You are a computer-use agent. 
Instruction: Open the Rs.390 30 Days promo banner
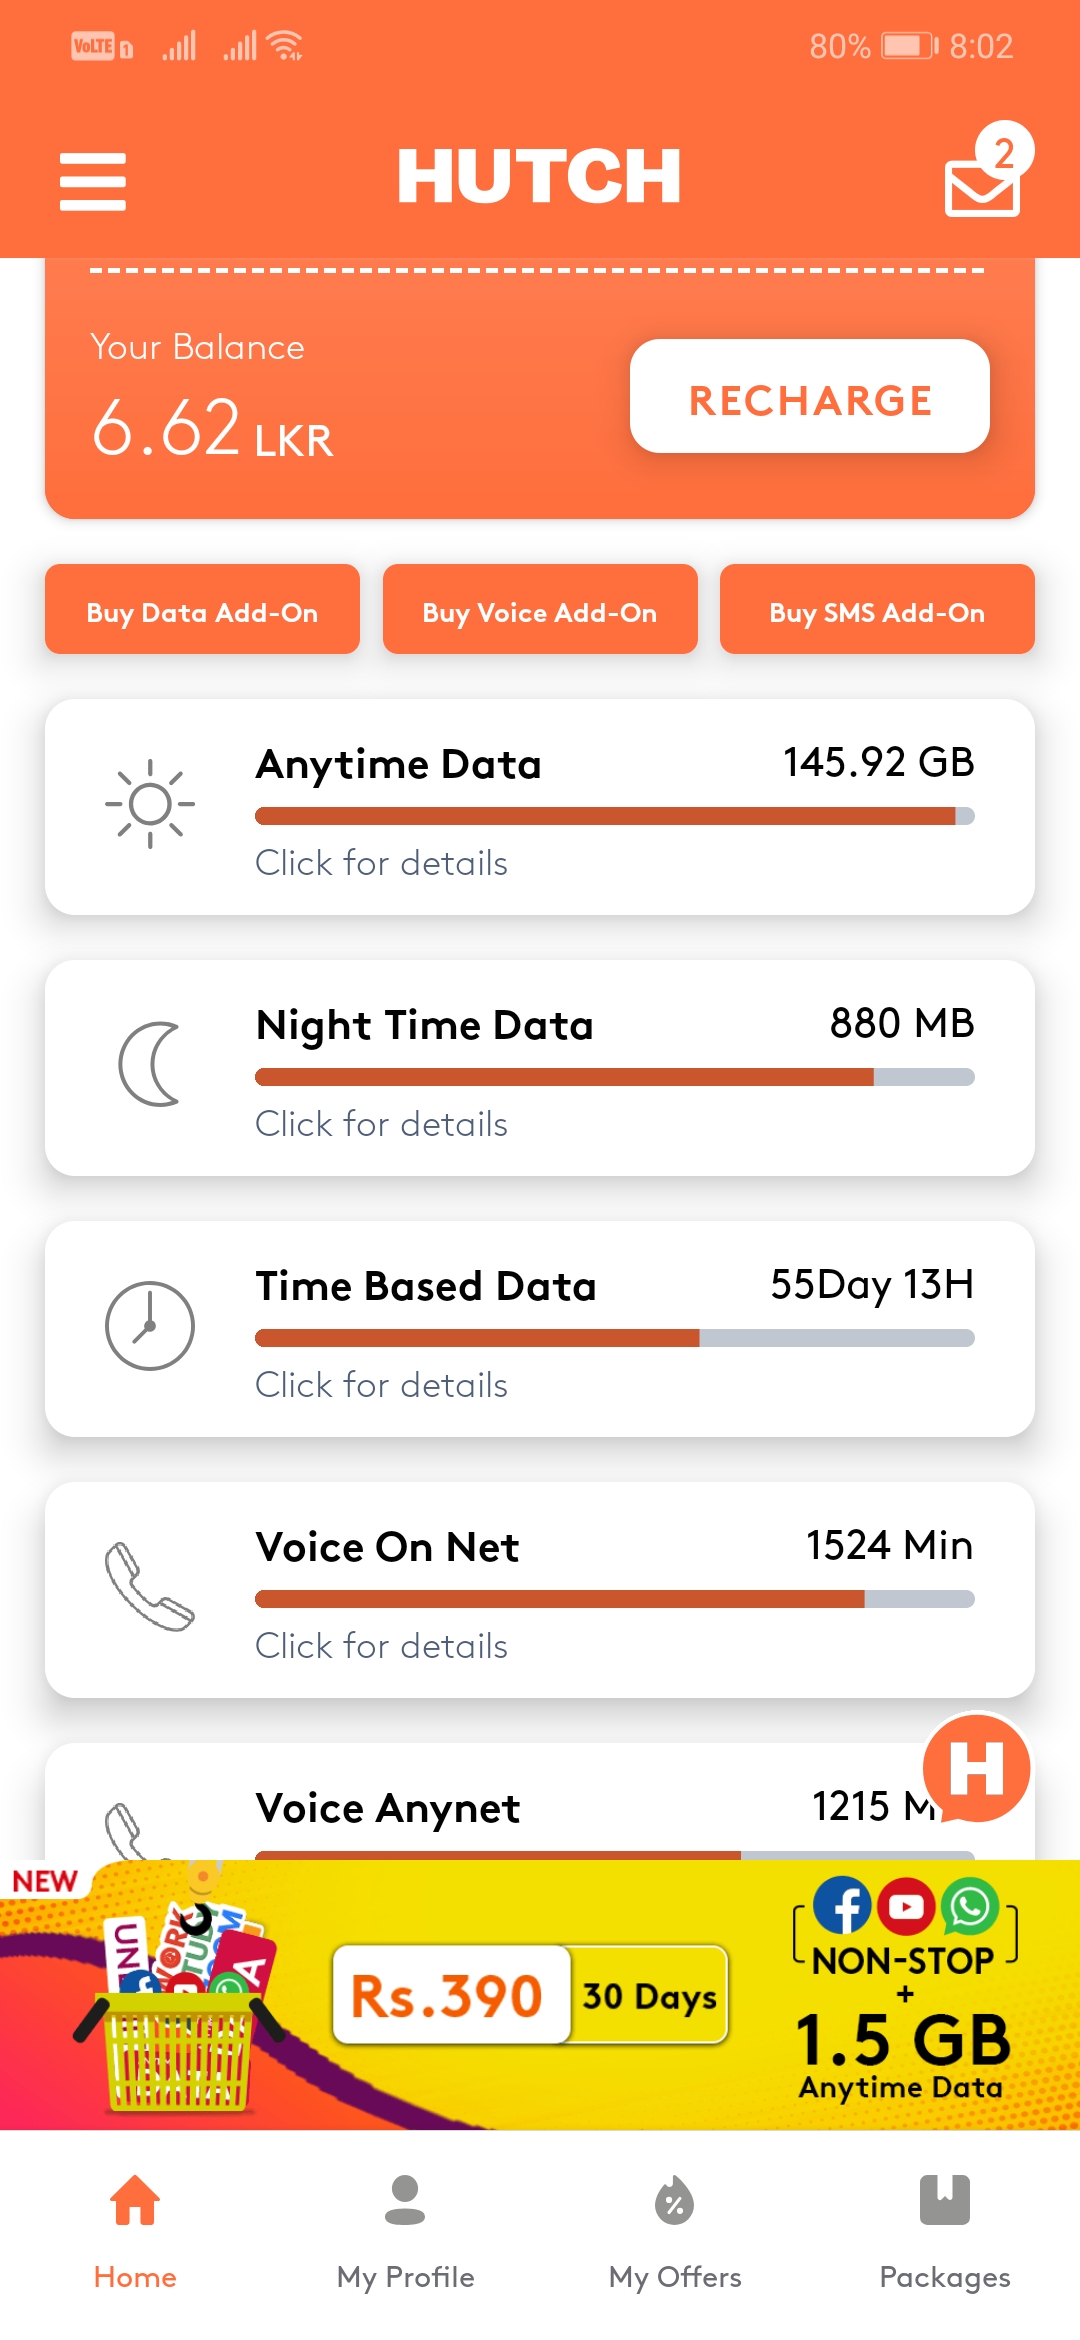tap(540, 1995)
